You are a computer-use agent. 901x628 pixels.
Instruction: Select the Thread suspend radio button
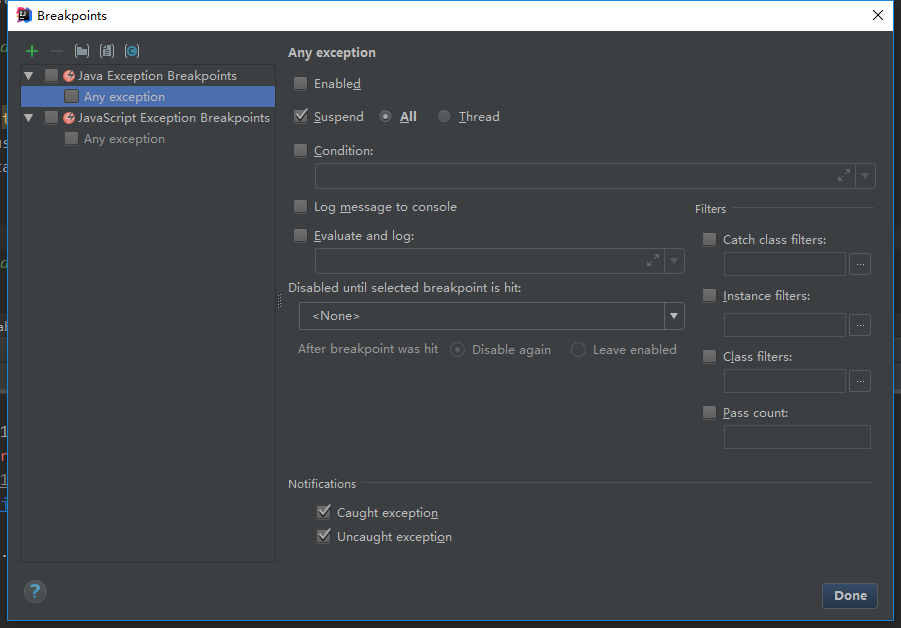point(445,117)
